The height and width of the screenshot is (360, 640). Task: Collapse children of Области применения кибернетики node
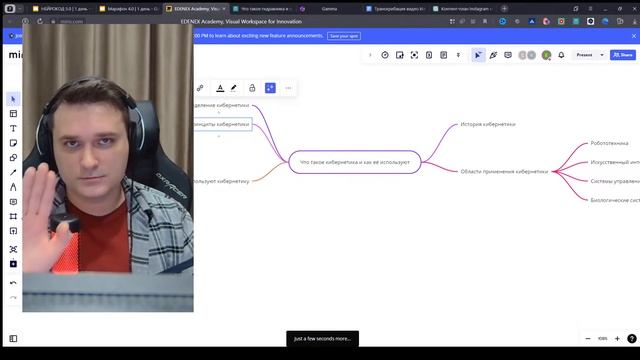pos(554,171)
